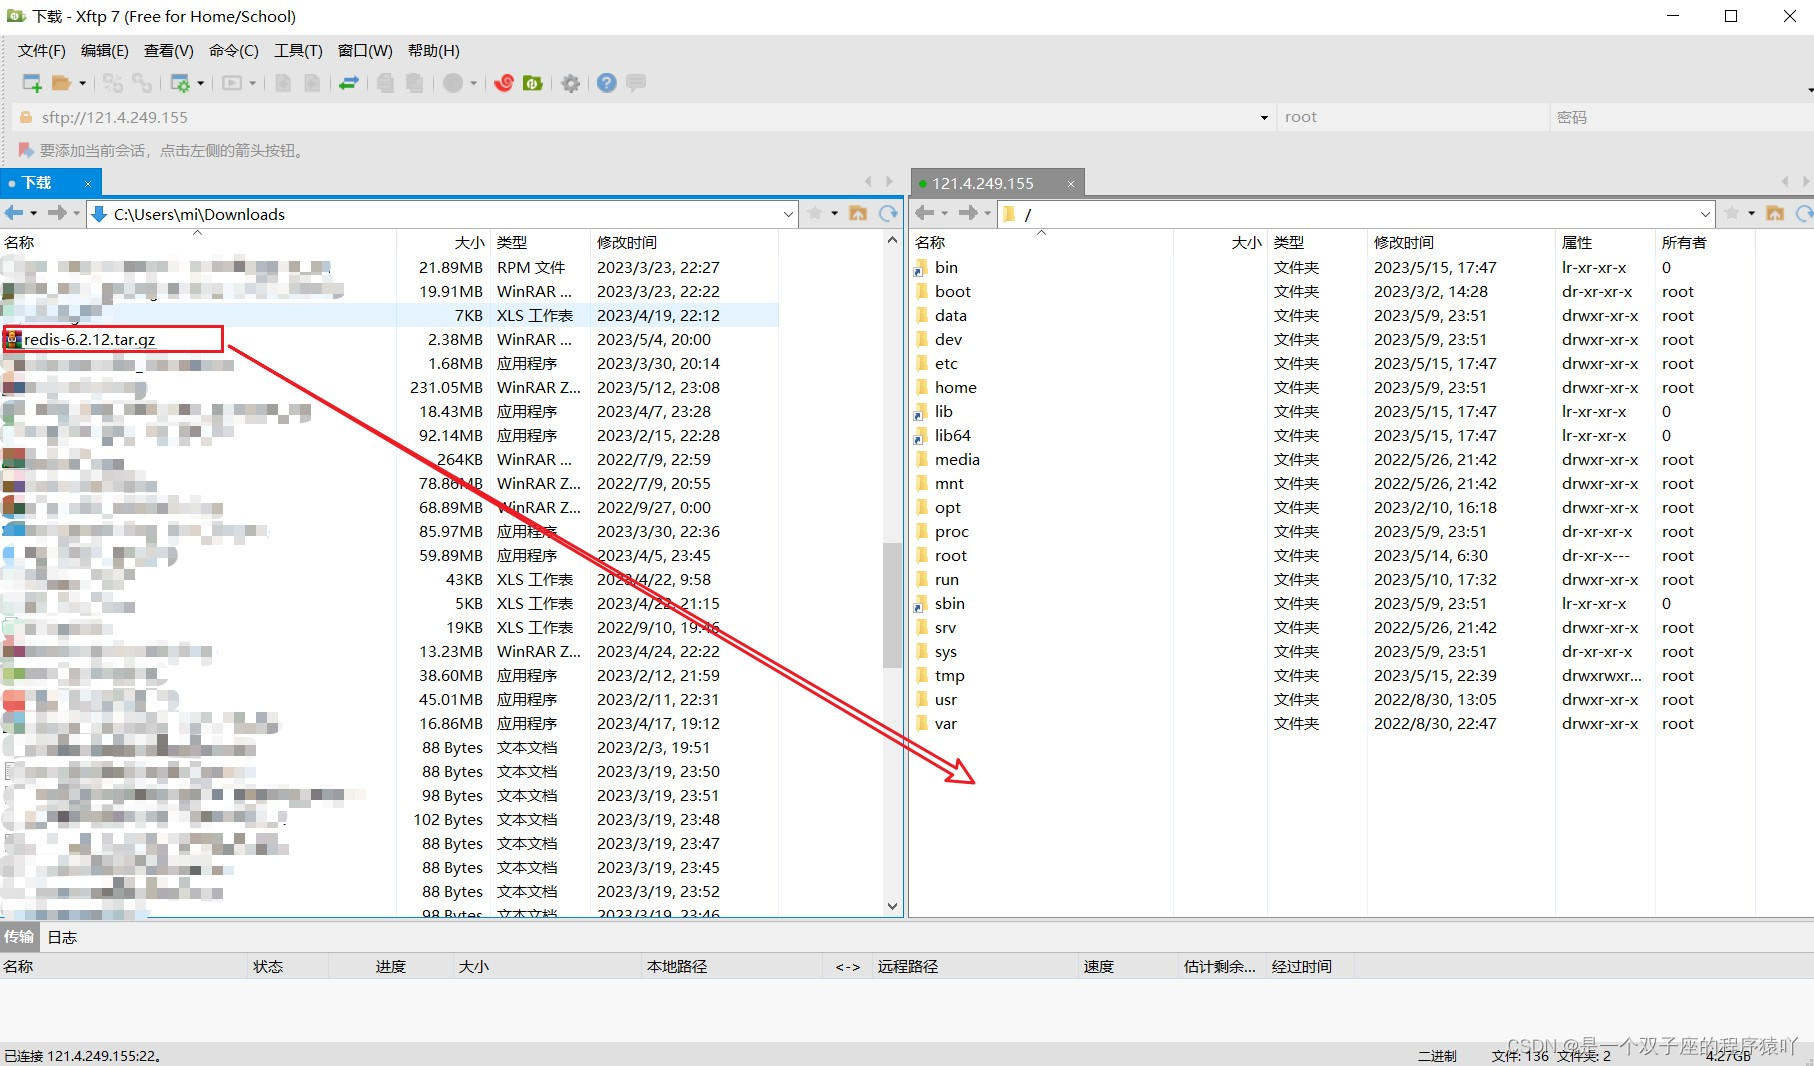
Task: Sort local files by 大小 column
Action: 470,242
